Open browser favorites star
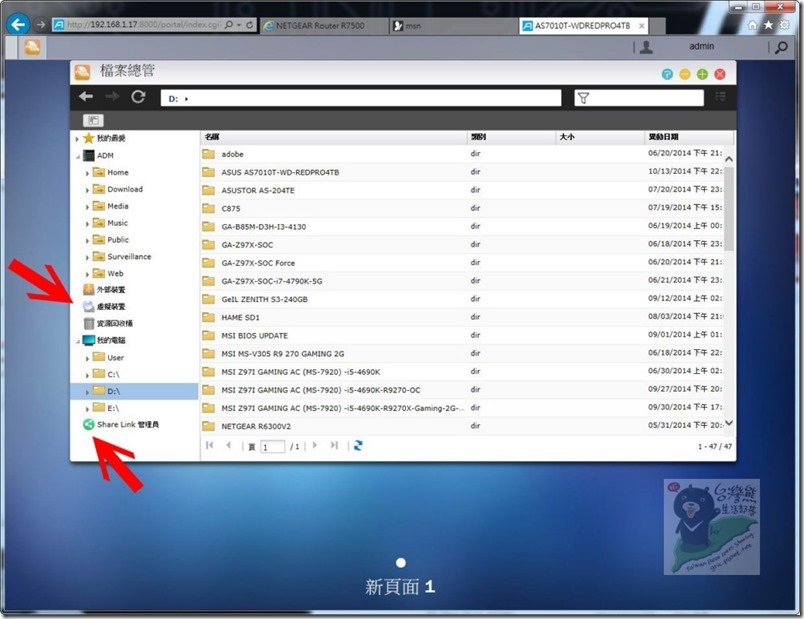The image size is (804, 619). click(x=768, y=25)
